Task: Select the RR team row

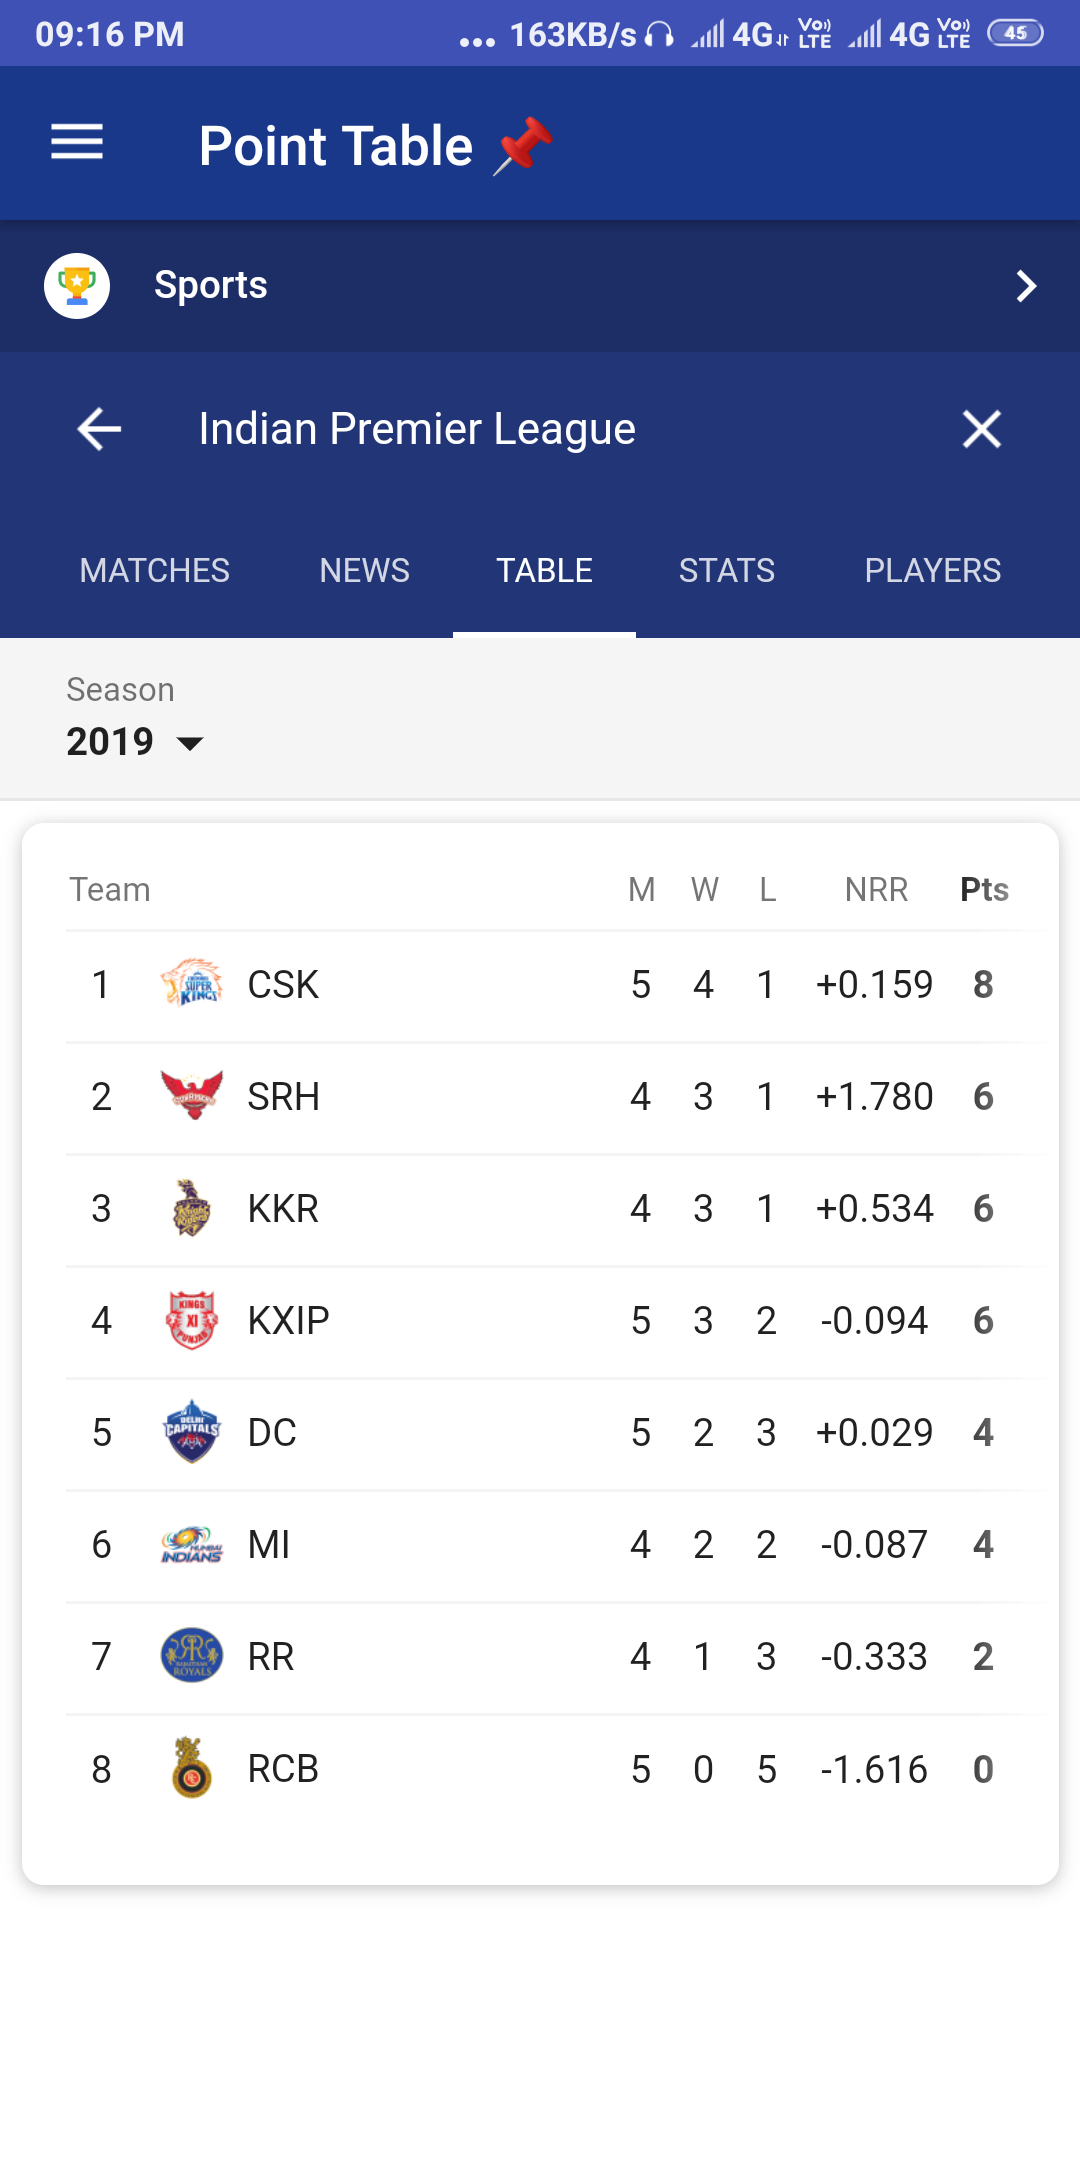Action: click(x=540, y=1656)
